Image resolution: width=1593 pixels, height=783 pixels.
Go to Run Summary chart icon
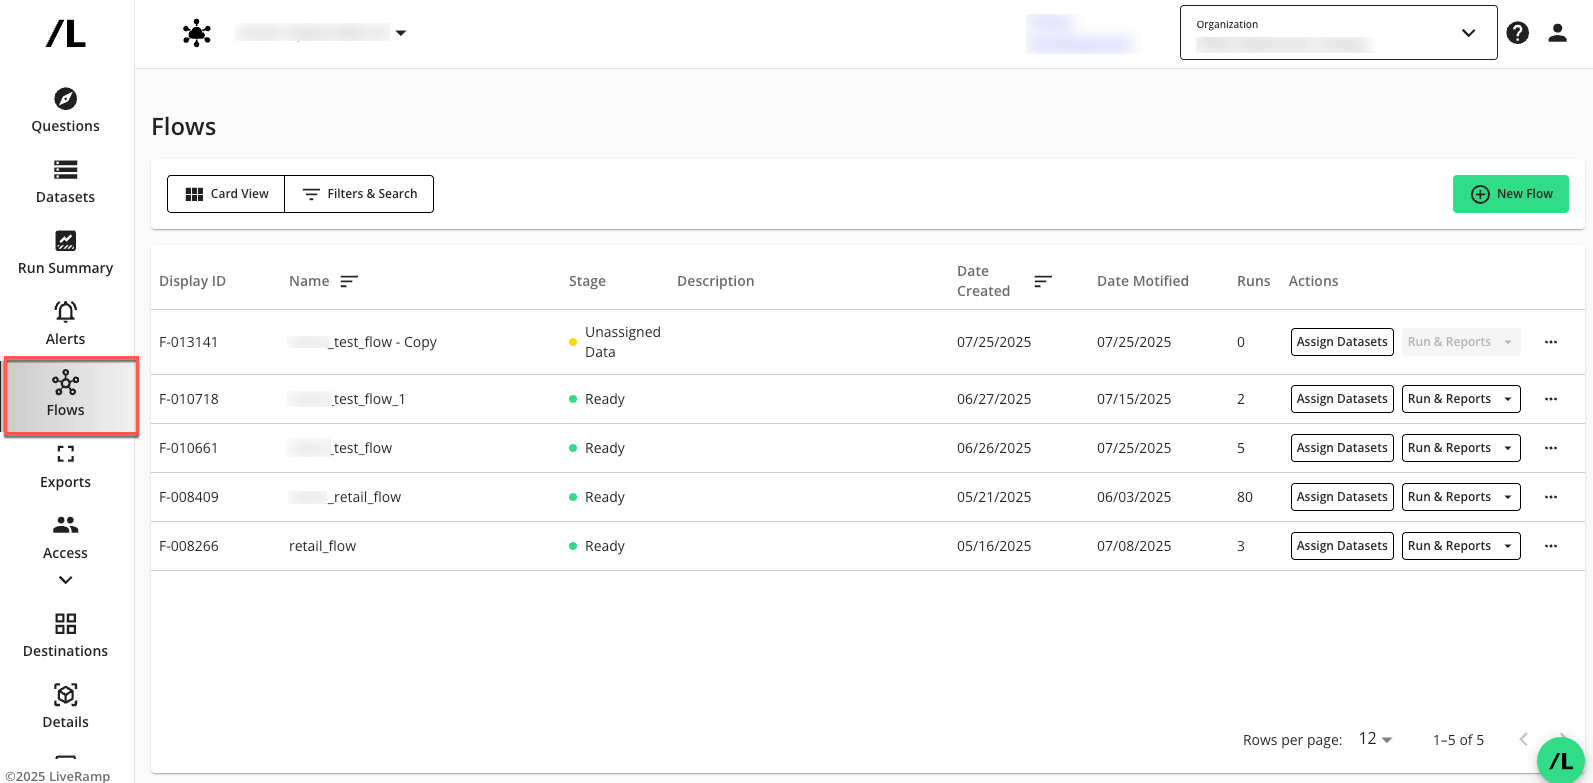65,241
